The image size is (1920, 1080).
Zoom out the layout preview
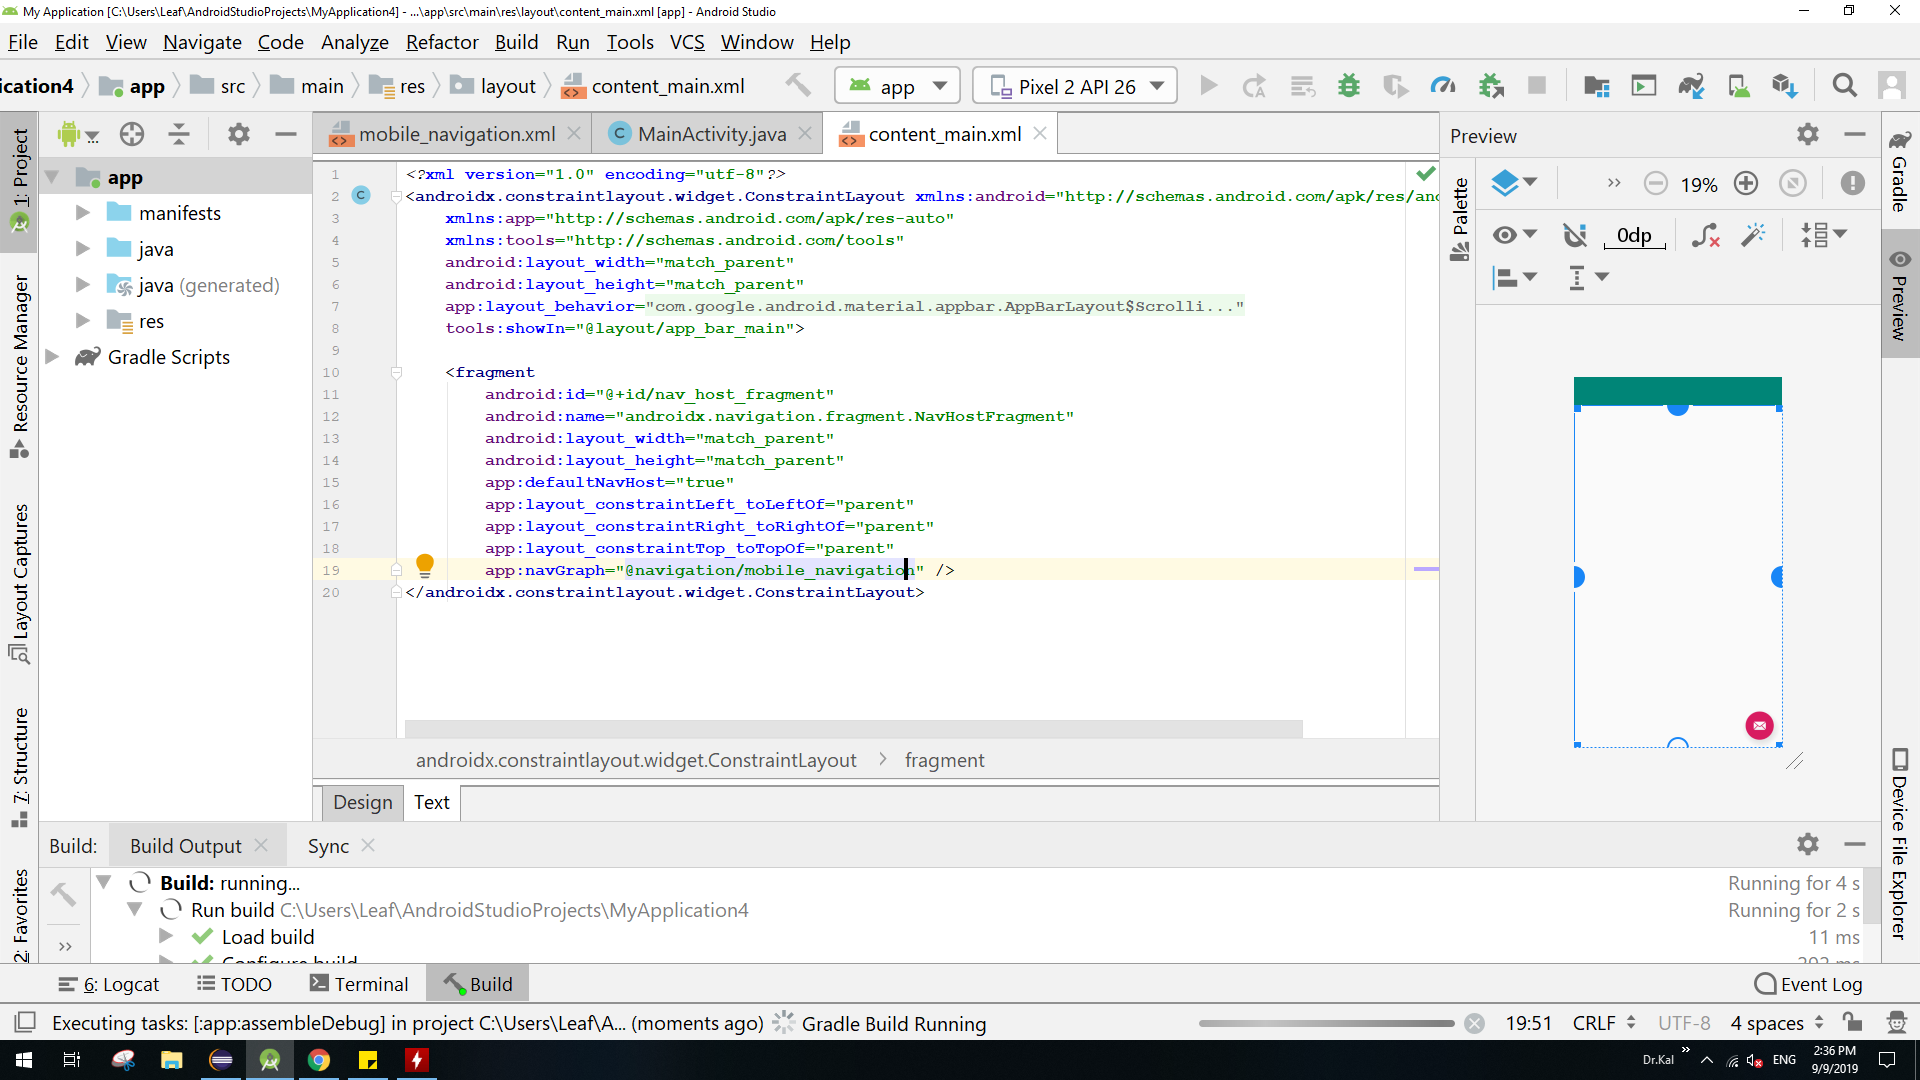coord(1656,183)
